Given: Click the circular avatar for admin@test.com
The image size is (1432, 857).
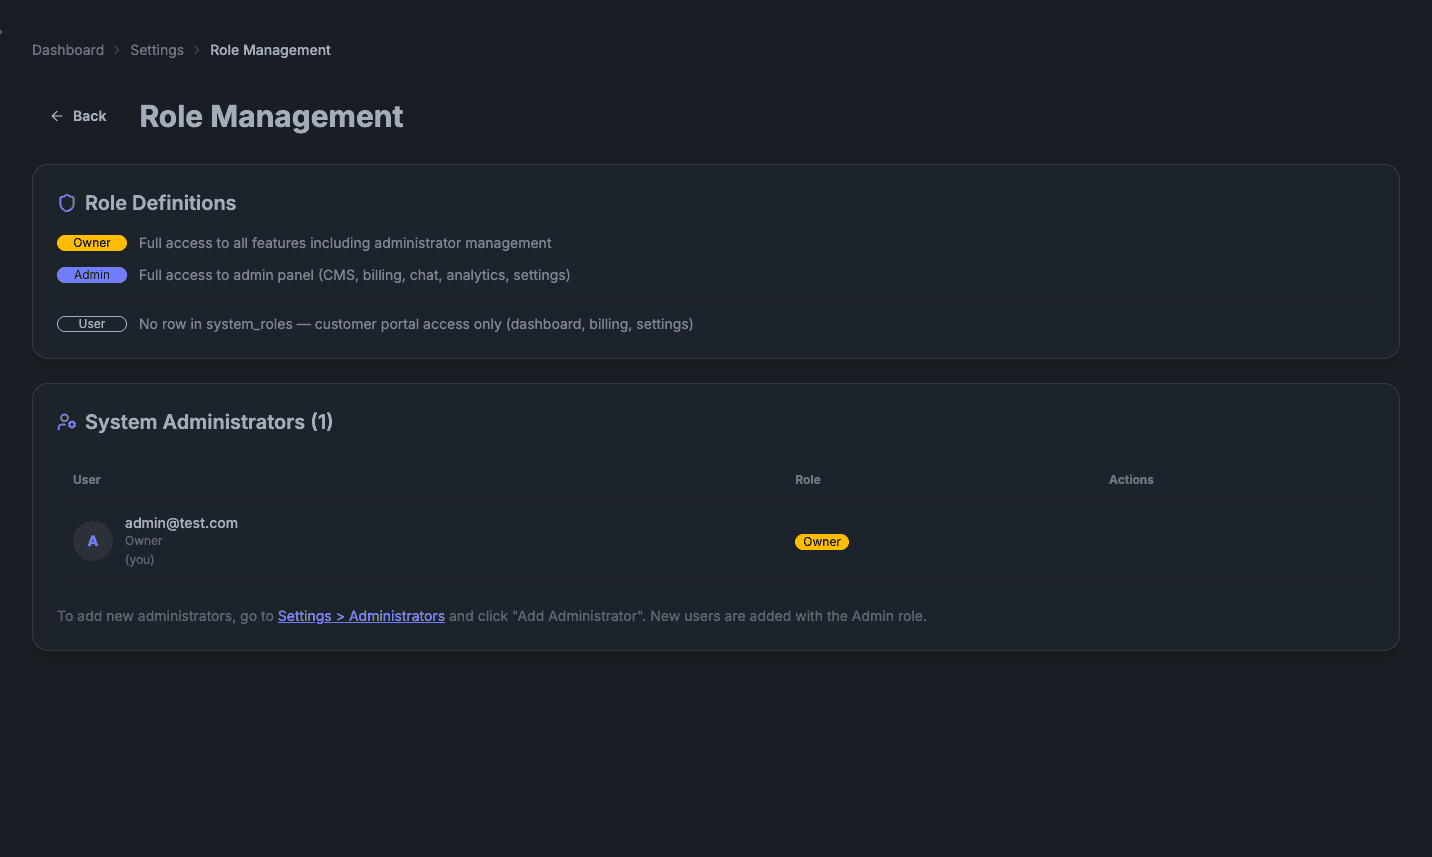Looking at the screenshot, I should click(92, 540).
